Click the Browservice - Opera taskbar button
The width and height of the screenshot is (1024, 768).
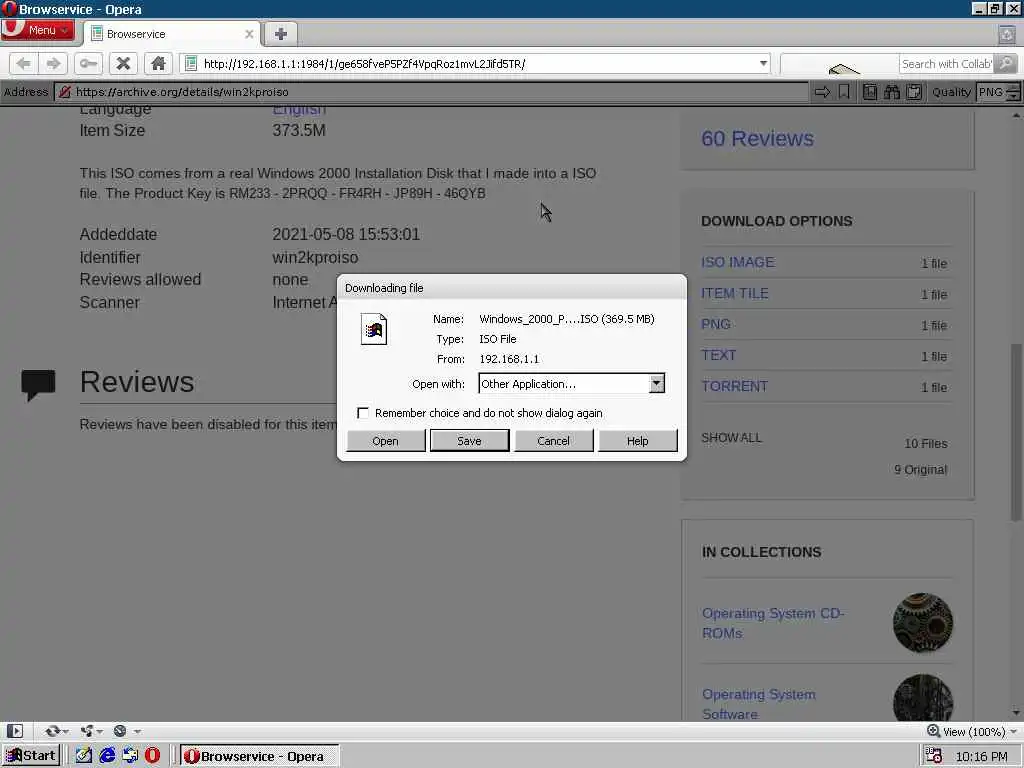259,756
